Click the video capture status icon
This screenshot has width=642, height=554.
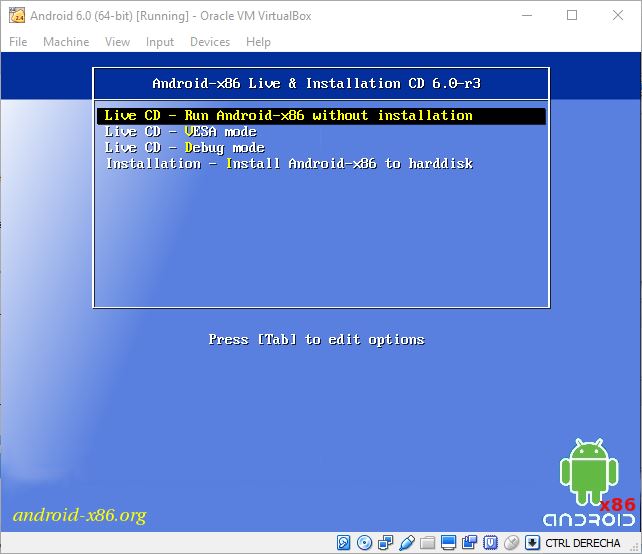469,543
